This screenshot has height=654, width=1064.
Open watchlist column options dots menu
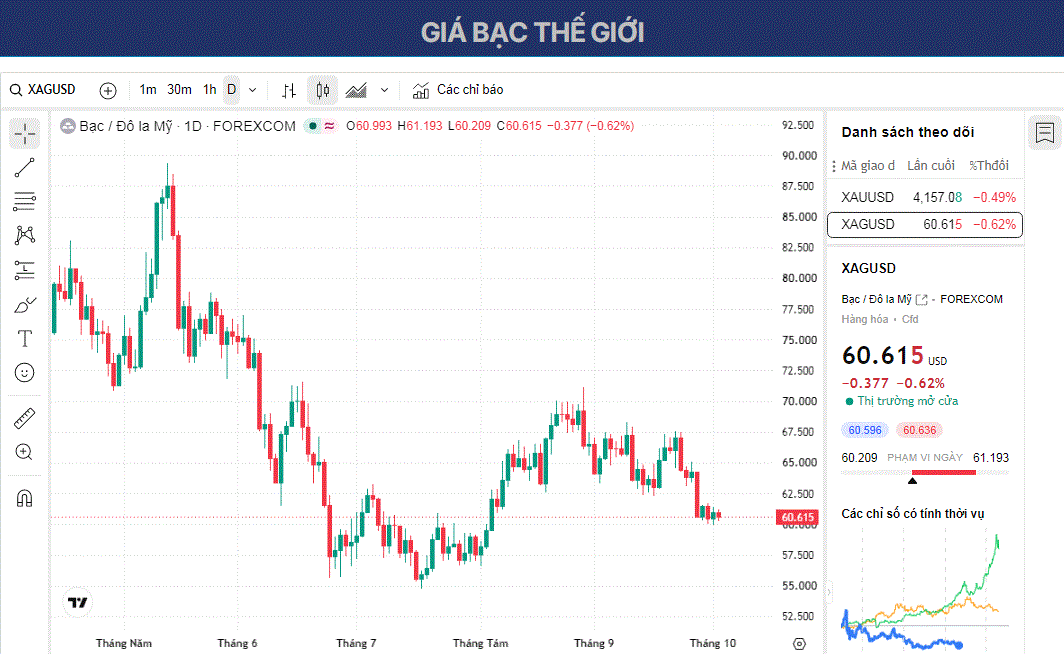(833, 166)
